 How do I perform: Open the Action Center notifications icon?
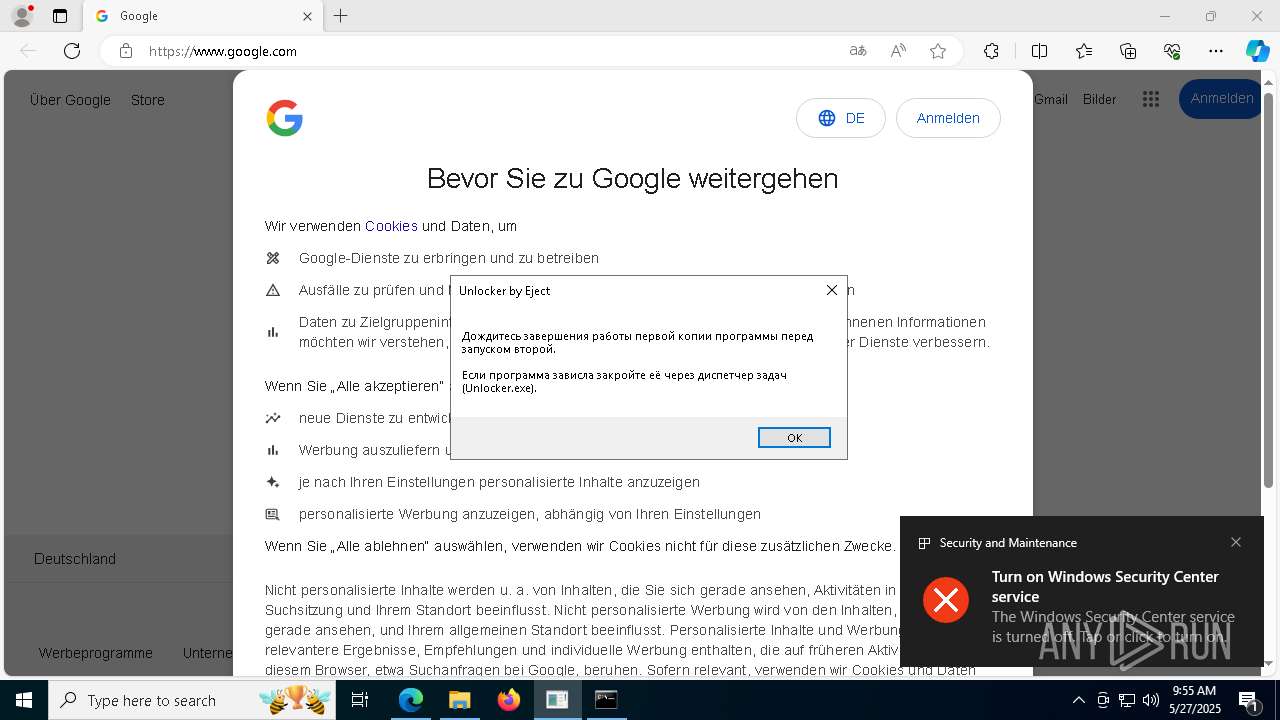[x=1249, y=700]
